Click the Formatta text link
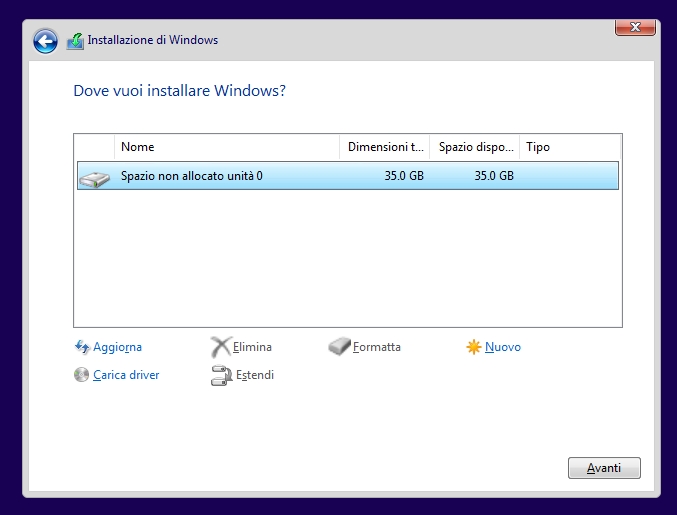This screenshot has height=515, width=677. [377, 347]
